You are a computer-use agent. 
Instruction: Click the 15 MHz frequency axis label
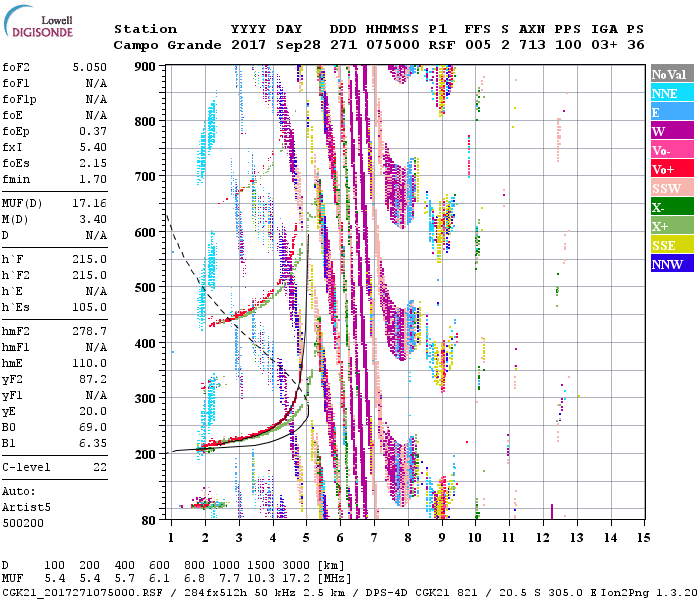coord(643,538)
